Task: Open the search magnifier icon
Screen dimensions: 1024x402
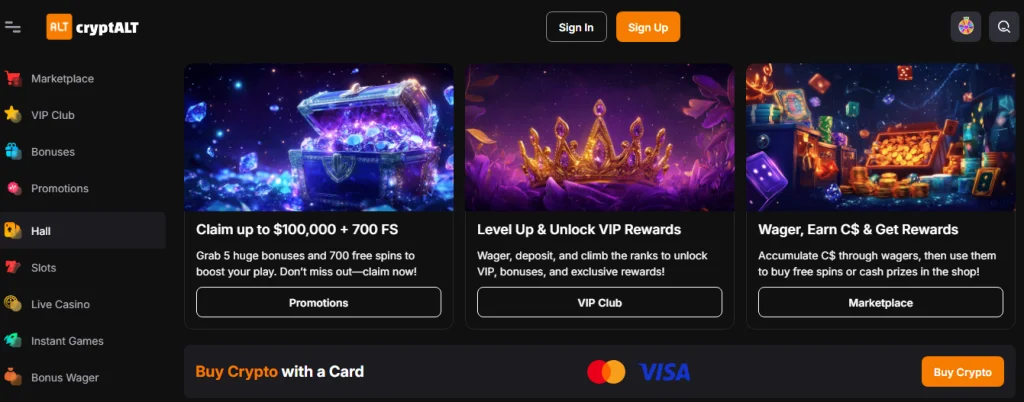Action: tap(1003, 27)
